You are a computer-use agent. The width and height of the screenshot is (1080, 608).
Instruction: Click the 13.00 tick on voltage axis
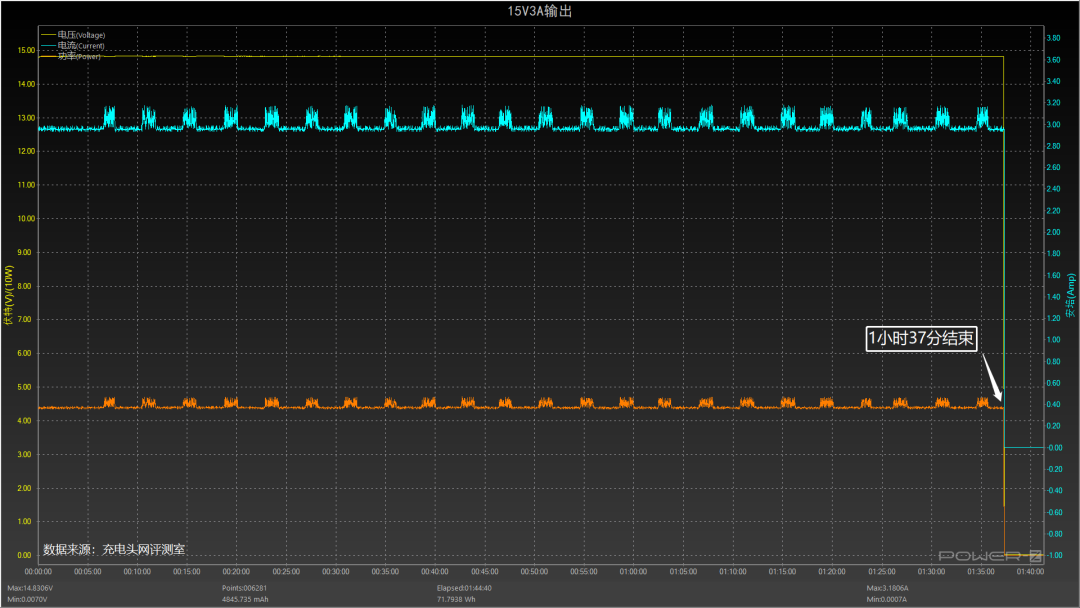pyautogui.click(x=26, y=118)
